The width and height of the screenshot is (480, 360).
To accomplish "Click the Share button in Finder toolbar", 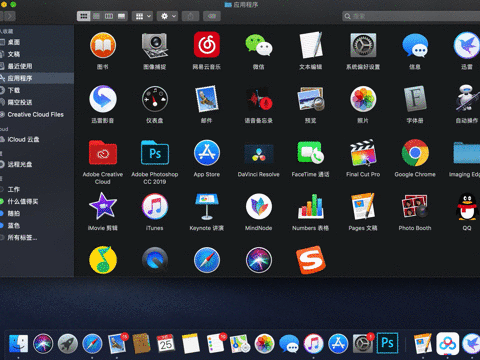I will coord(190,16).
